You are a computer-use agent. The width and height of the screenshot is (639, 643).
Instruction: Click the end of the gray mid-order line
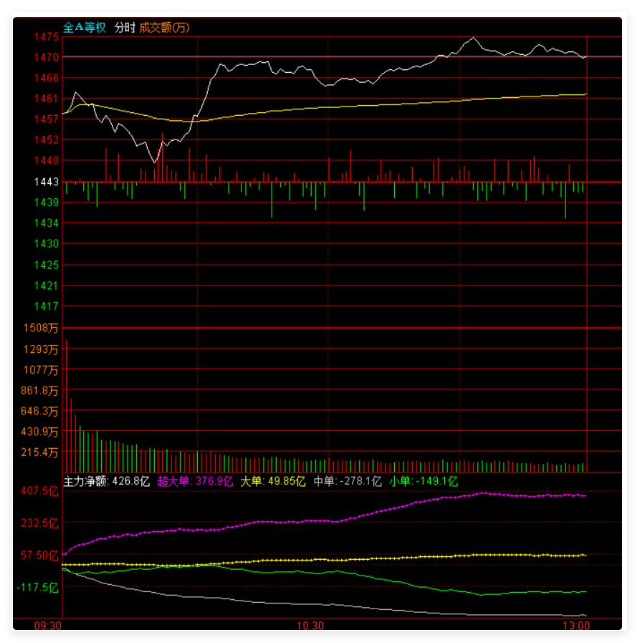click(584, 615)
